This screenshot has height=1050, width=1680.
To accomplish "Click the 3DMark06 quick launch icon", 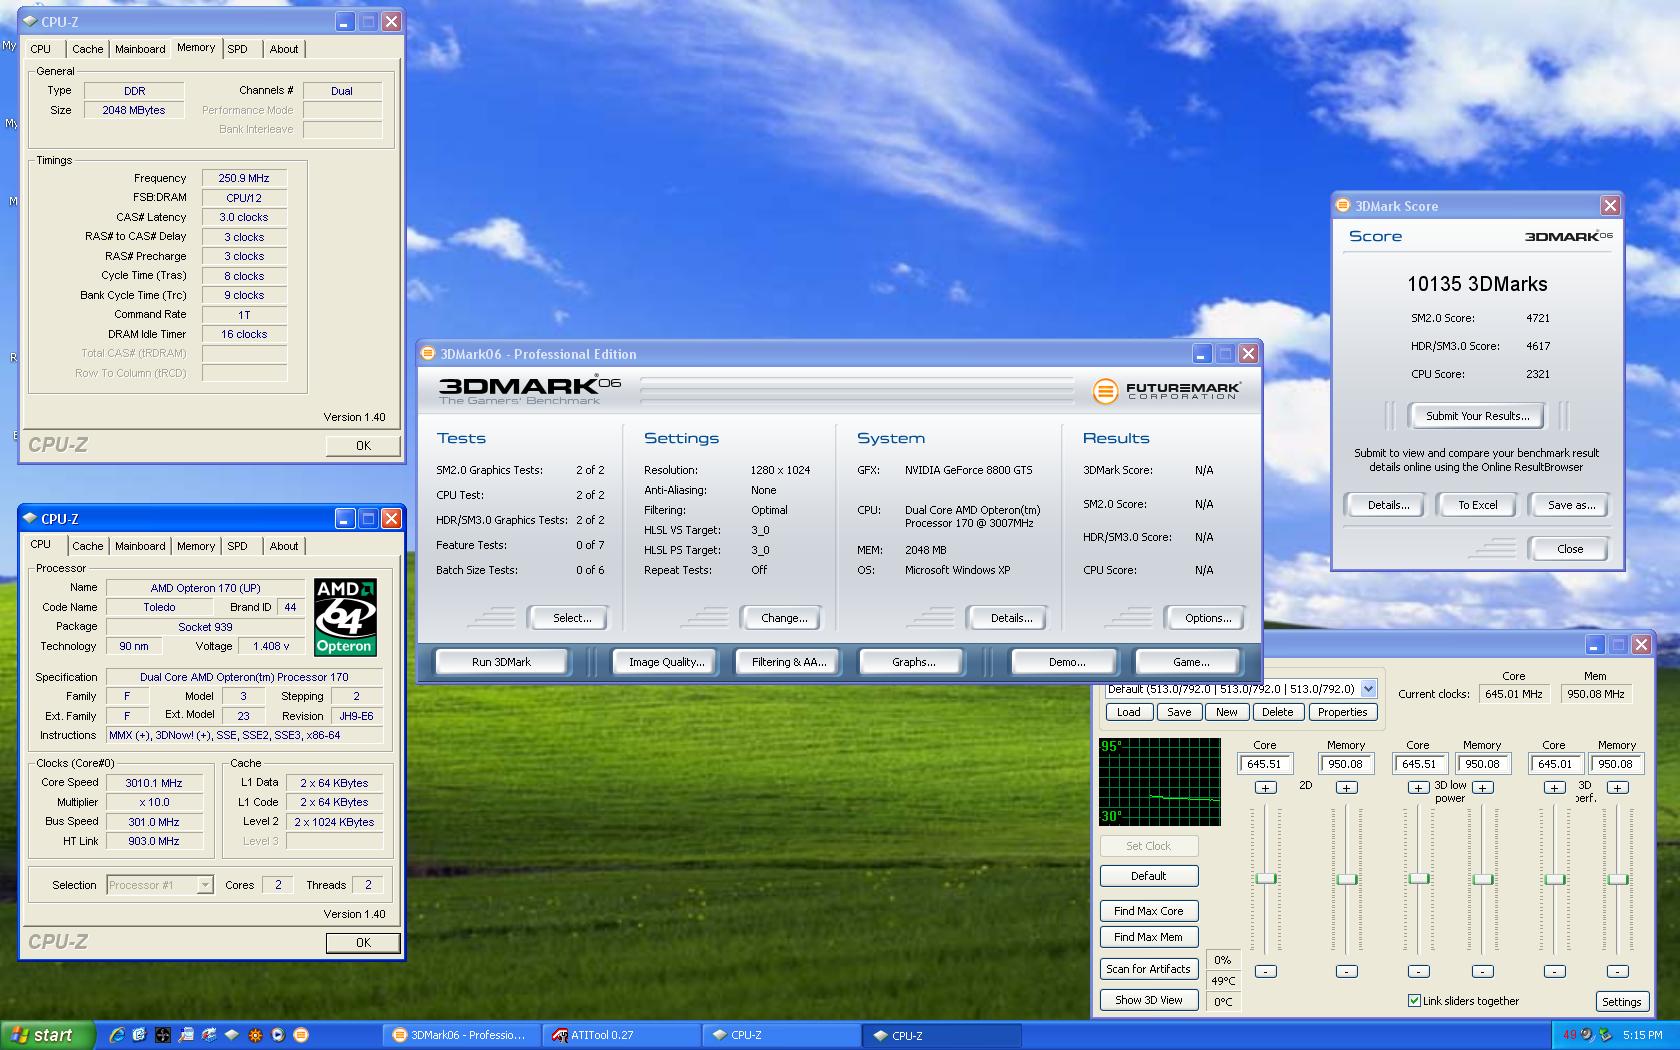I will (300, 1035).
